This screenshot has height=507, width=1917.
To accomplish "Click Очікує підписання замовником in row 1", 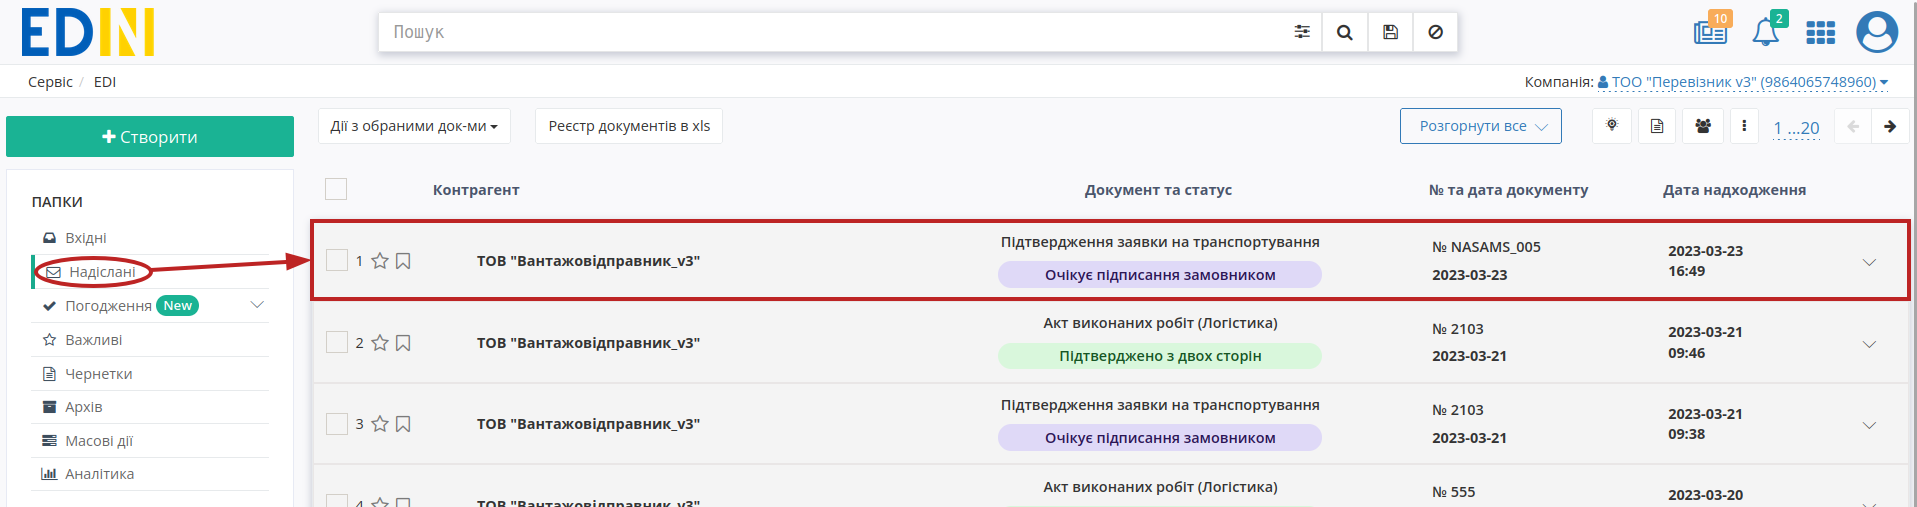I will 1160,275.
